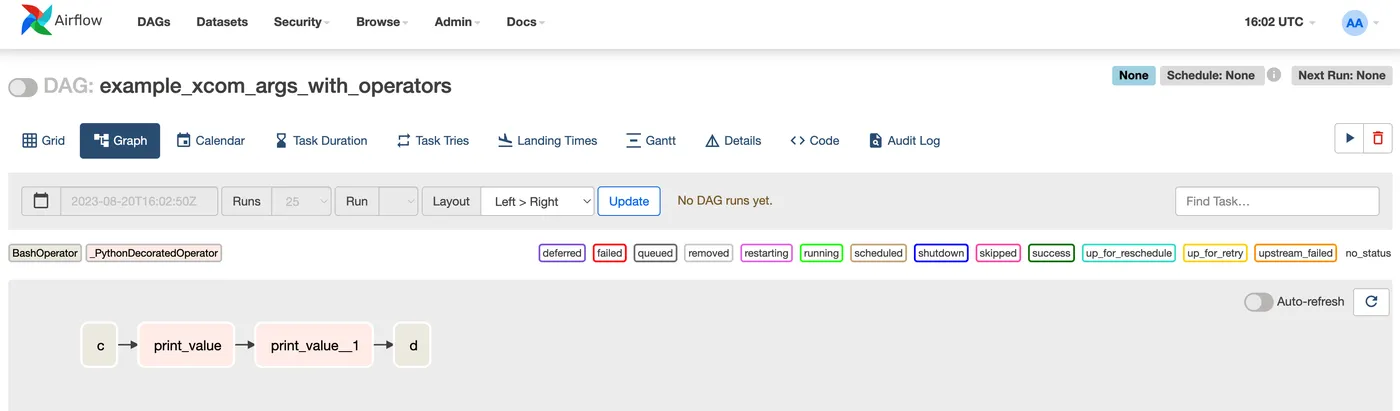The image size is (1400, 411).
Task: Click the Find Task search field
Action: point(1277,201)
